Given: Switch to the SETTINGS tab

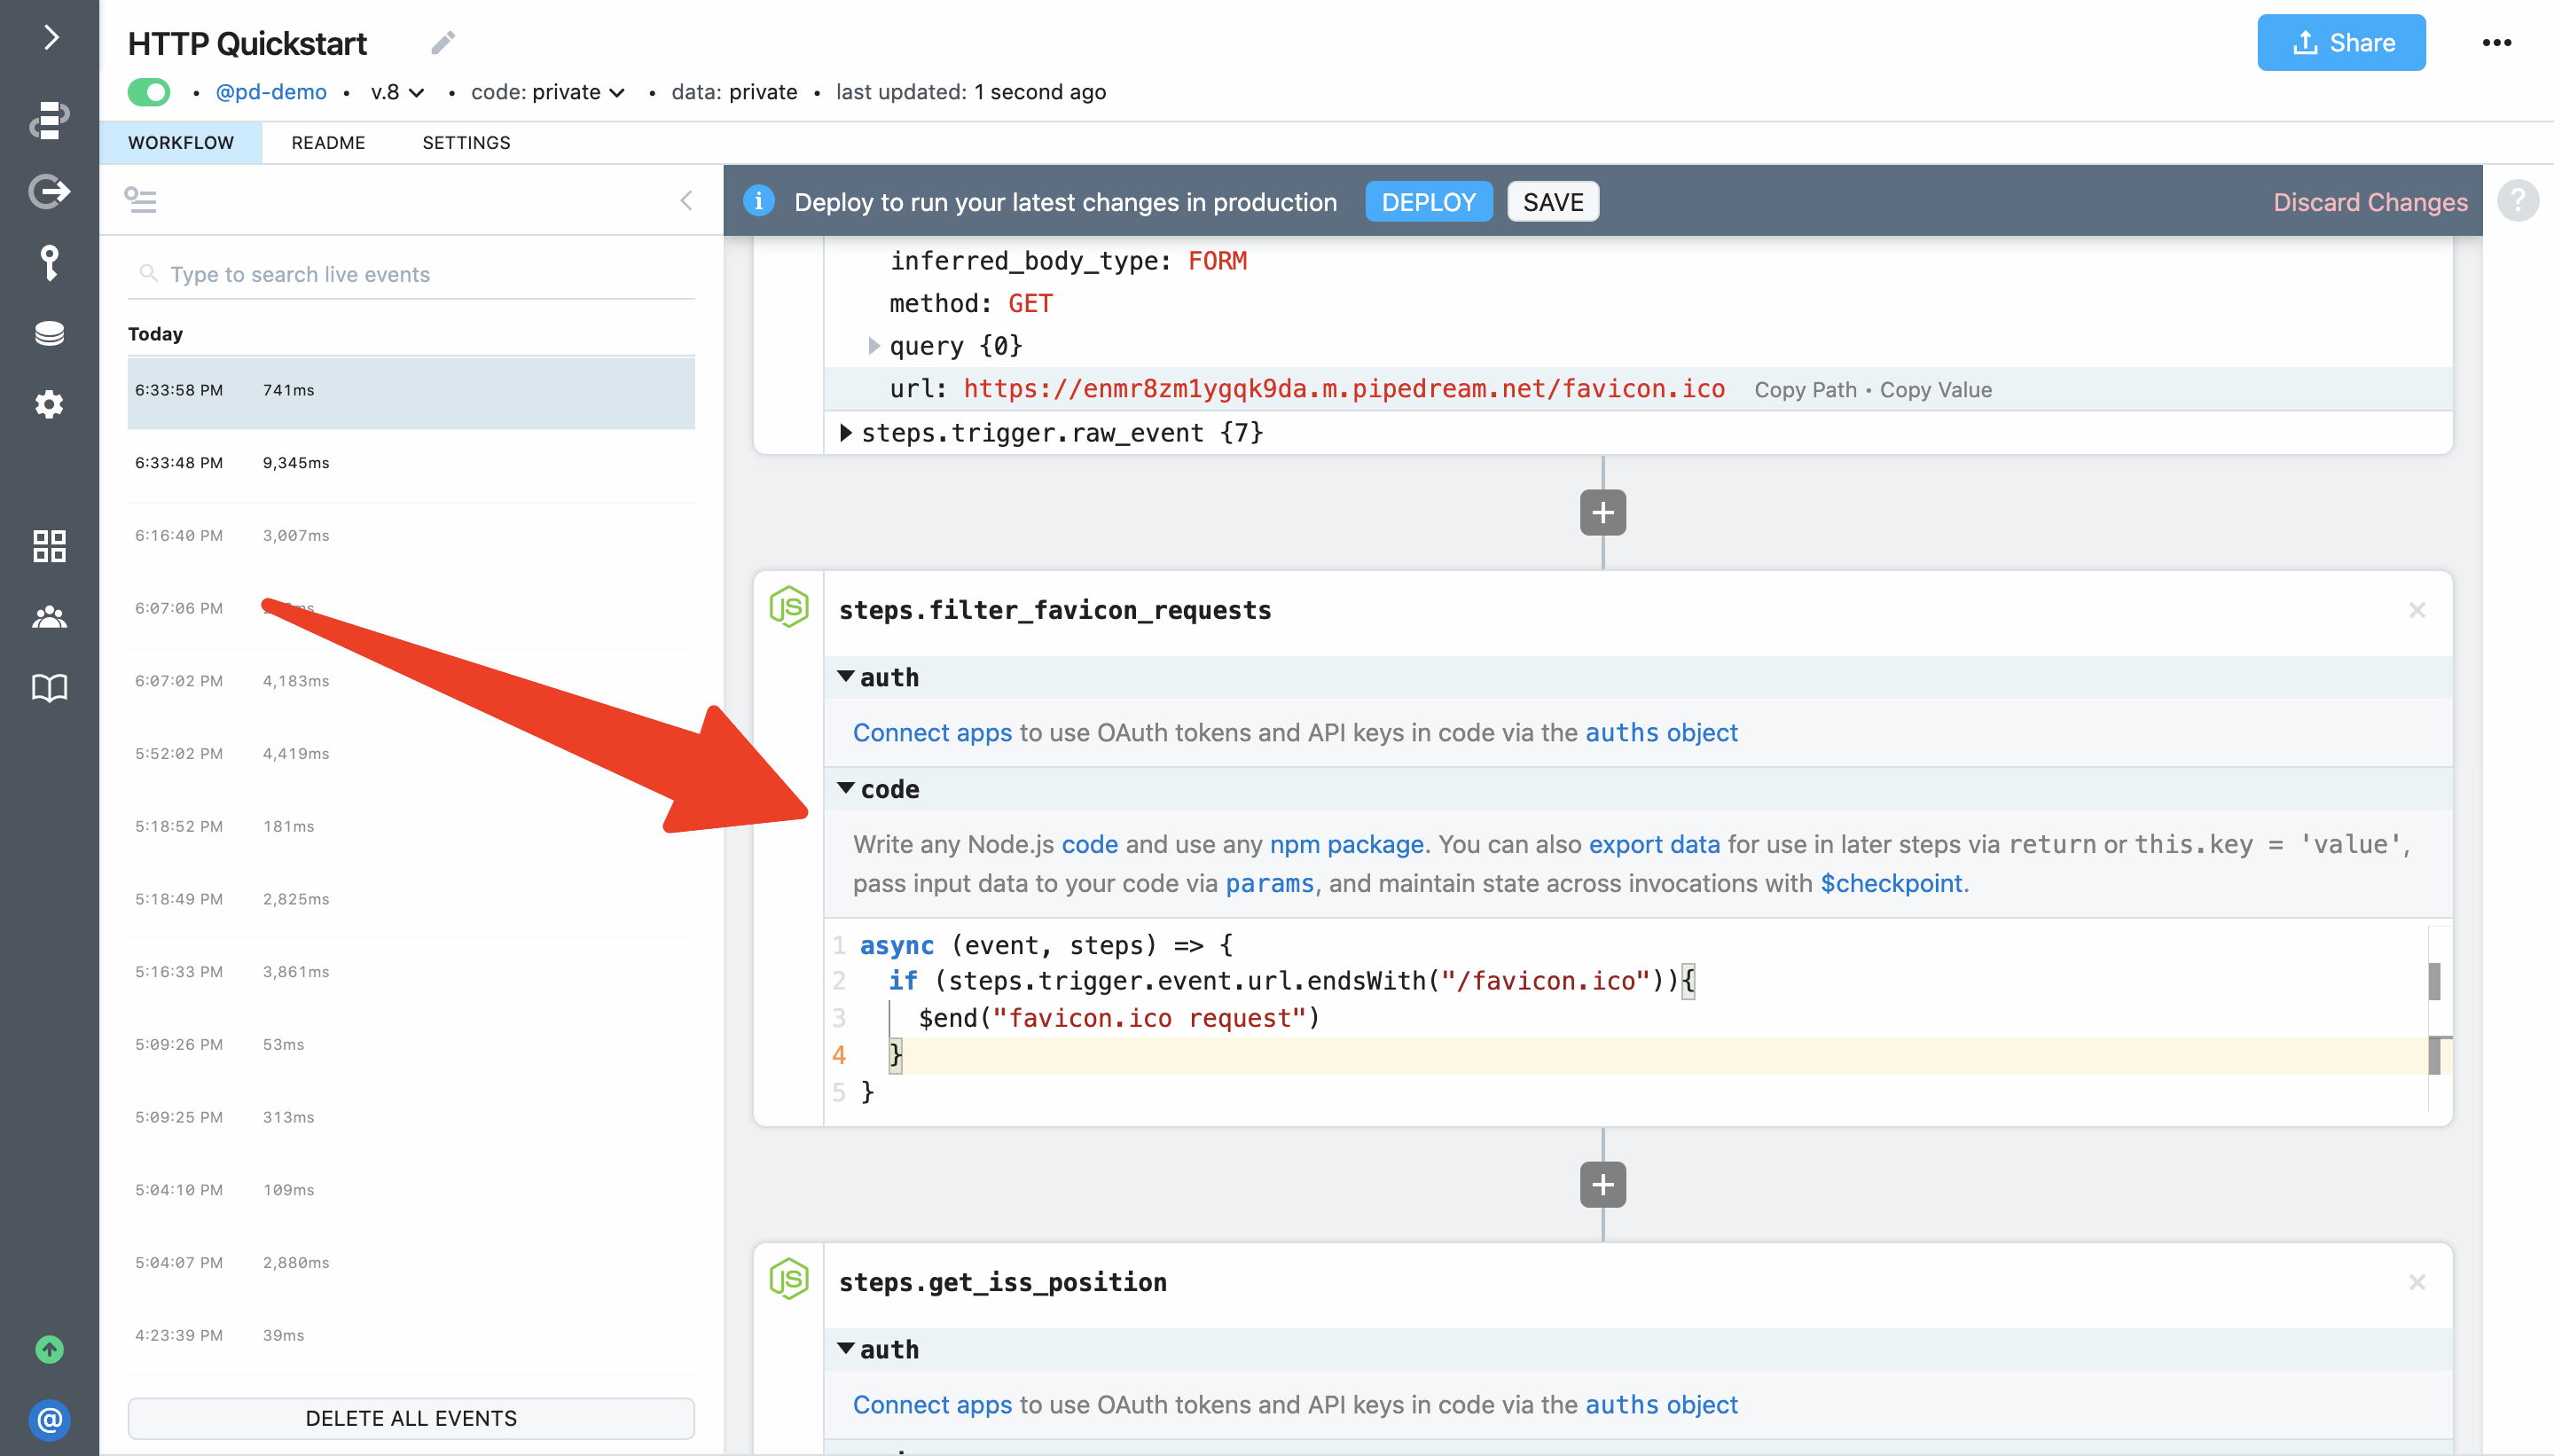Looking at the screenshot, I should [x=466, y=142].
